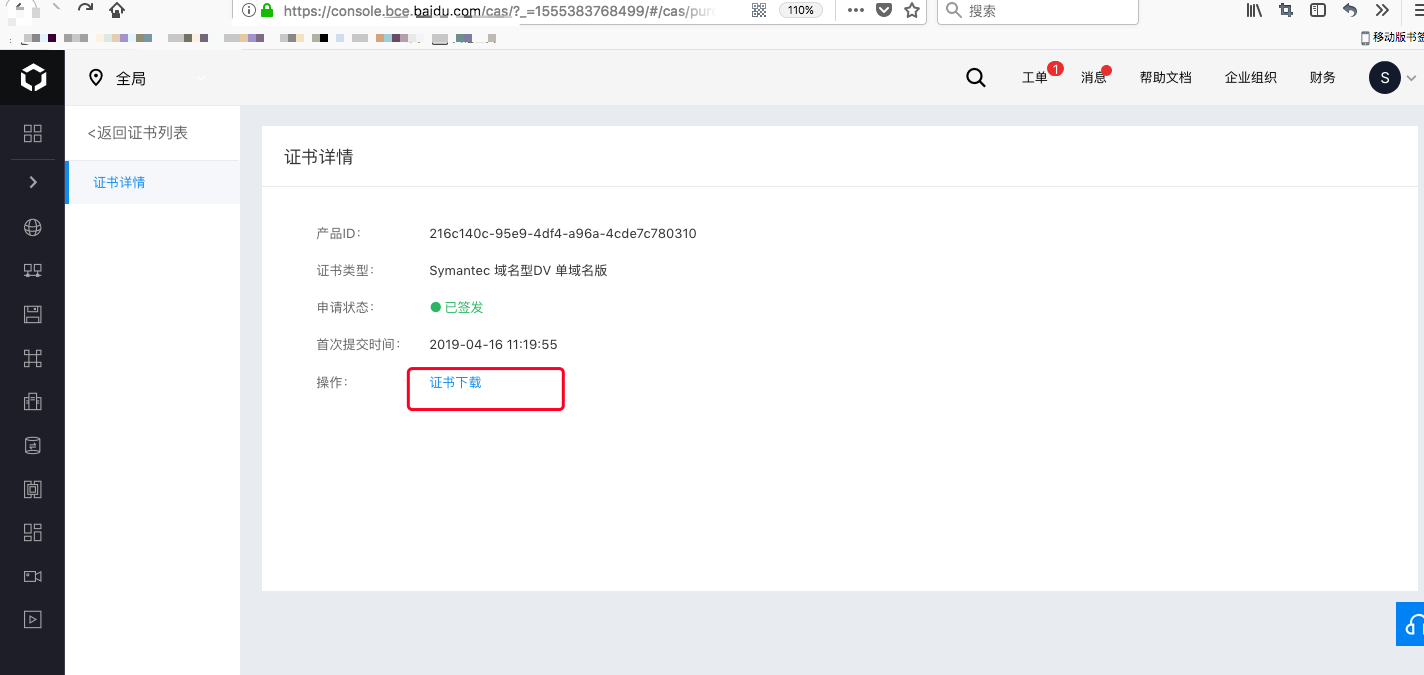The height and width of the screenshot is (675, 1424).
Task: Click the console search magnifier icon
Action: (976, 77)
